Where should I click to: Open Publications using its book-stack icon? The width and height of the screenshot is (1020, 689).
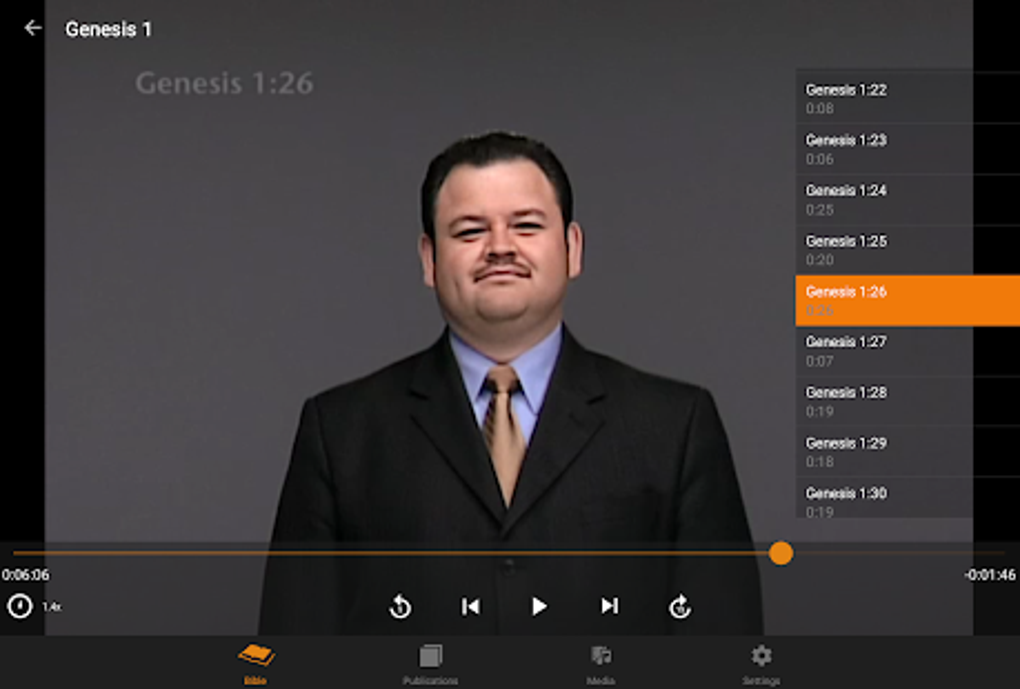(430, 657)
